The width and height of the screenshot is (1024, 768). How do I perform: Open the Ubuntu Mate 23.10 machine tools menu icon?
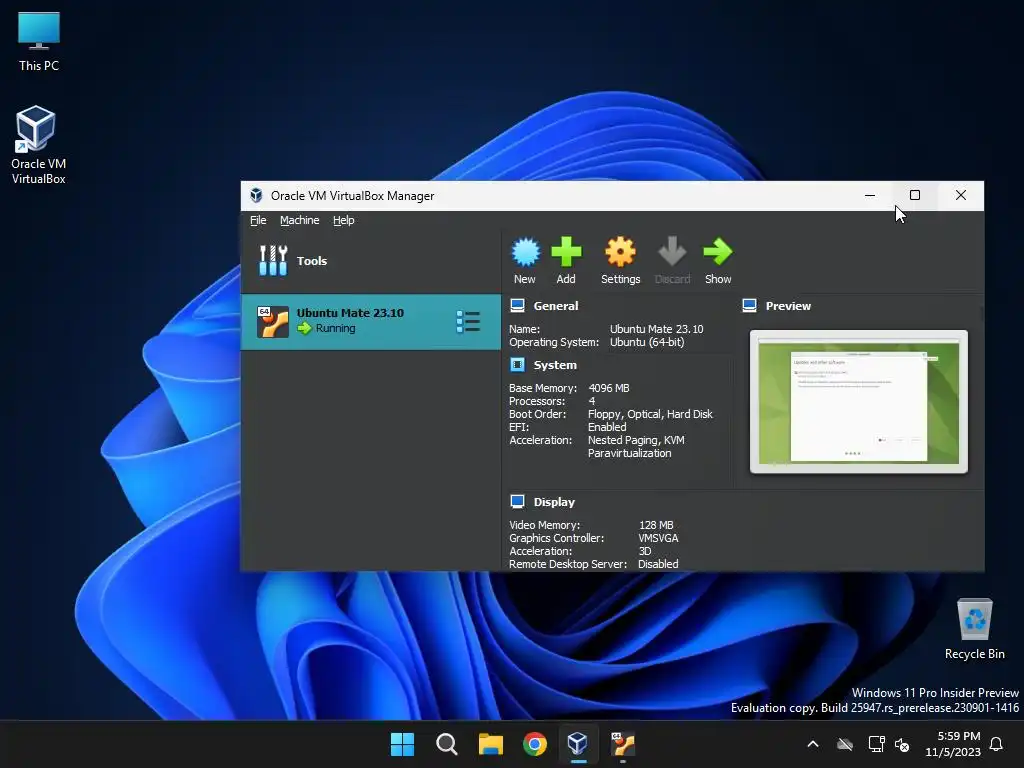tap(468, 322)
